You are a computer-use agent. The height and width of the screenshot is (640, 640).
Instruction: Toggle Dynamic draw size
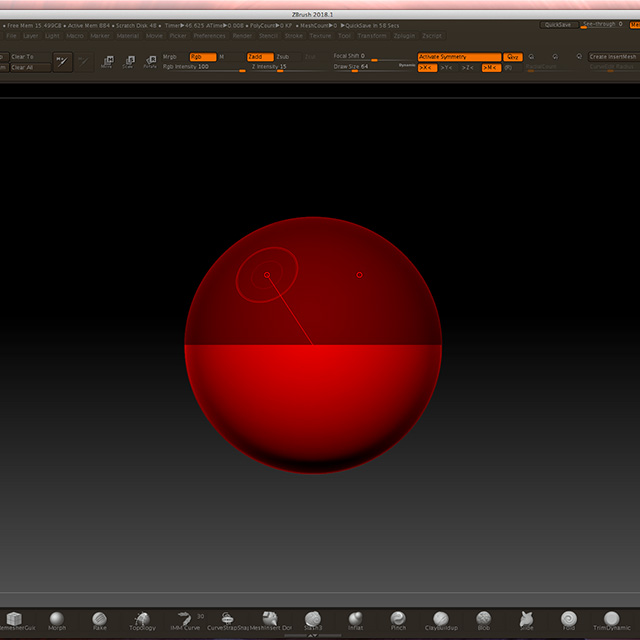[x=407, y=65]
